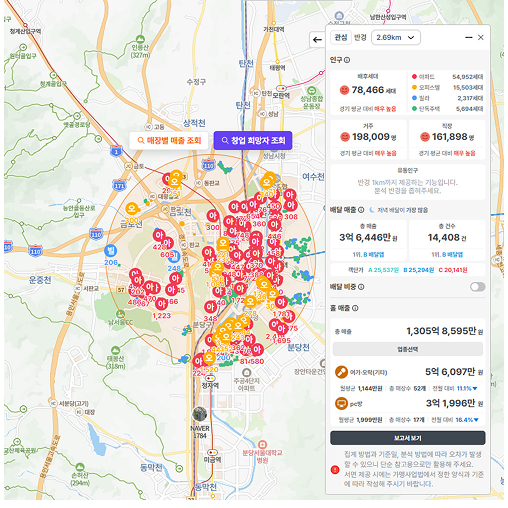
Task: Click the A 25,537원 average ticket value
Action: (x=383, y=270)
